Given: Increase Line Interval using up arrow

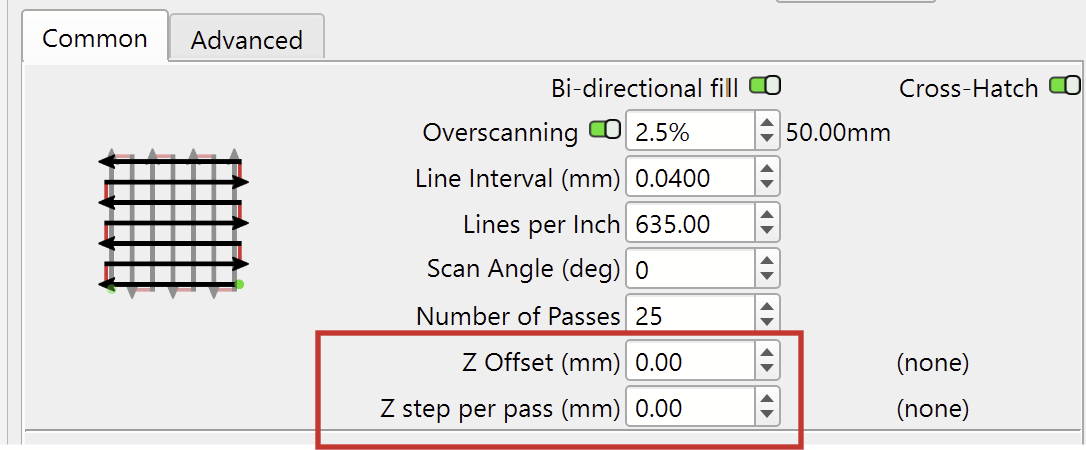Looking at the screenshot, I should point(766,169).
